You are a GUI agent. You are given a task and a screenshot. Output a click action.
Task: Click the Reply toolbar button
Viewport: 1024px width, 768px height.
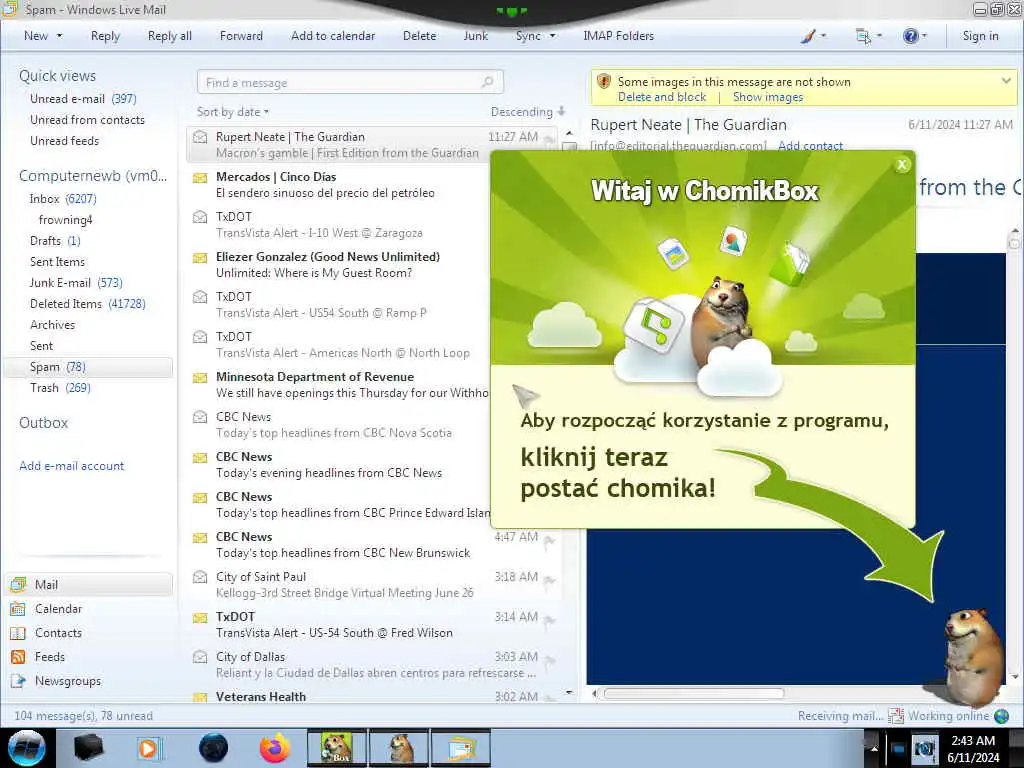tap(105, 36)
